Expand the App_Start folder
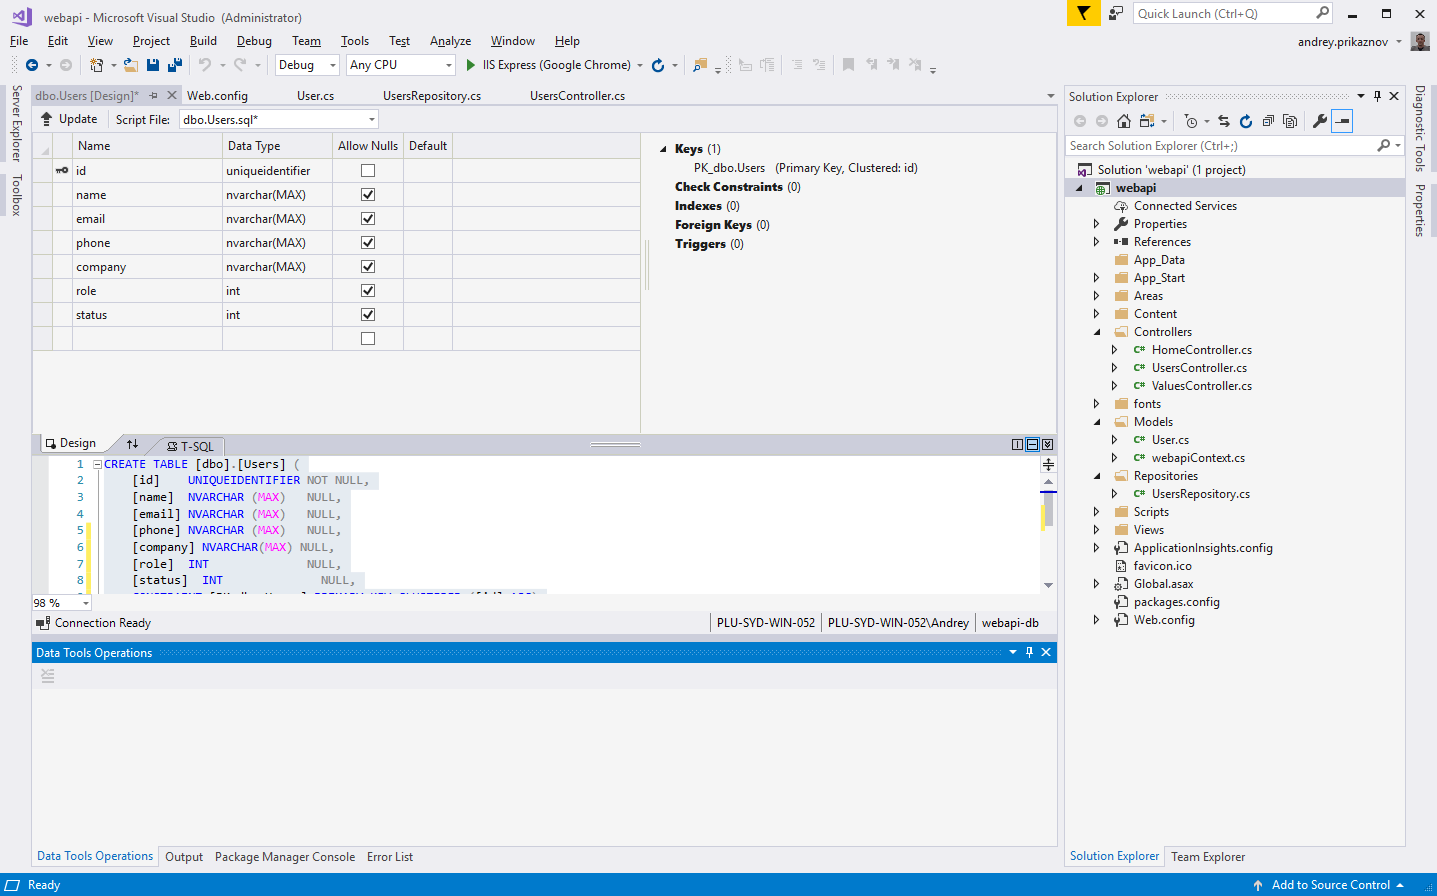 point(1097,278)
